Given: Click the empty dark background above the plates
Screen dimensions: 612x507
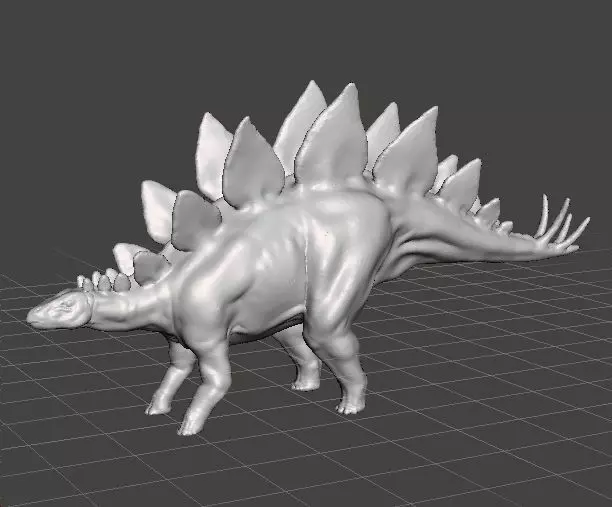Looking at the screenshot, I should [x=304, y=39].
